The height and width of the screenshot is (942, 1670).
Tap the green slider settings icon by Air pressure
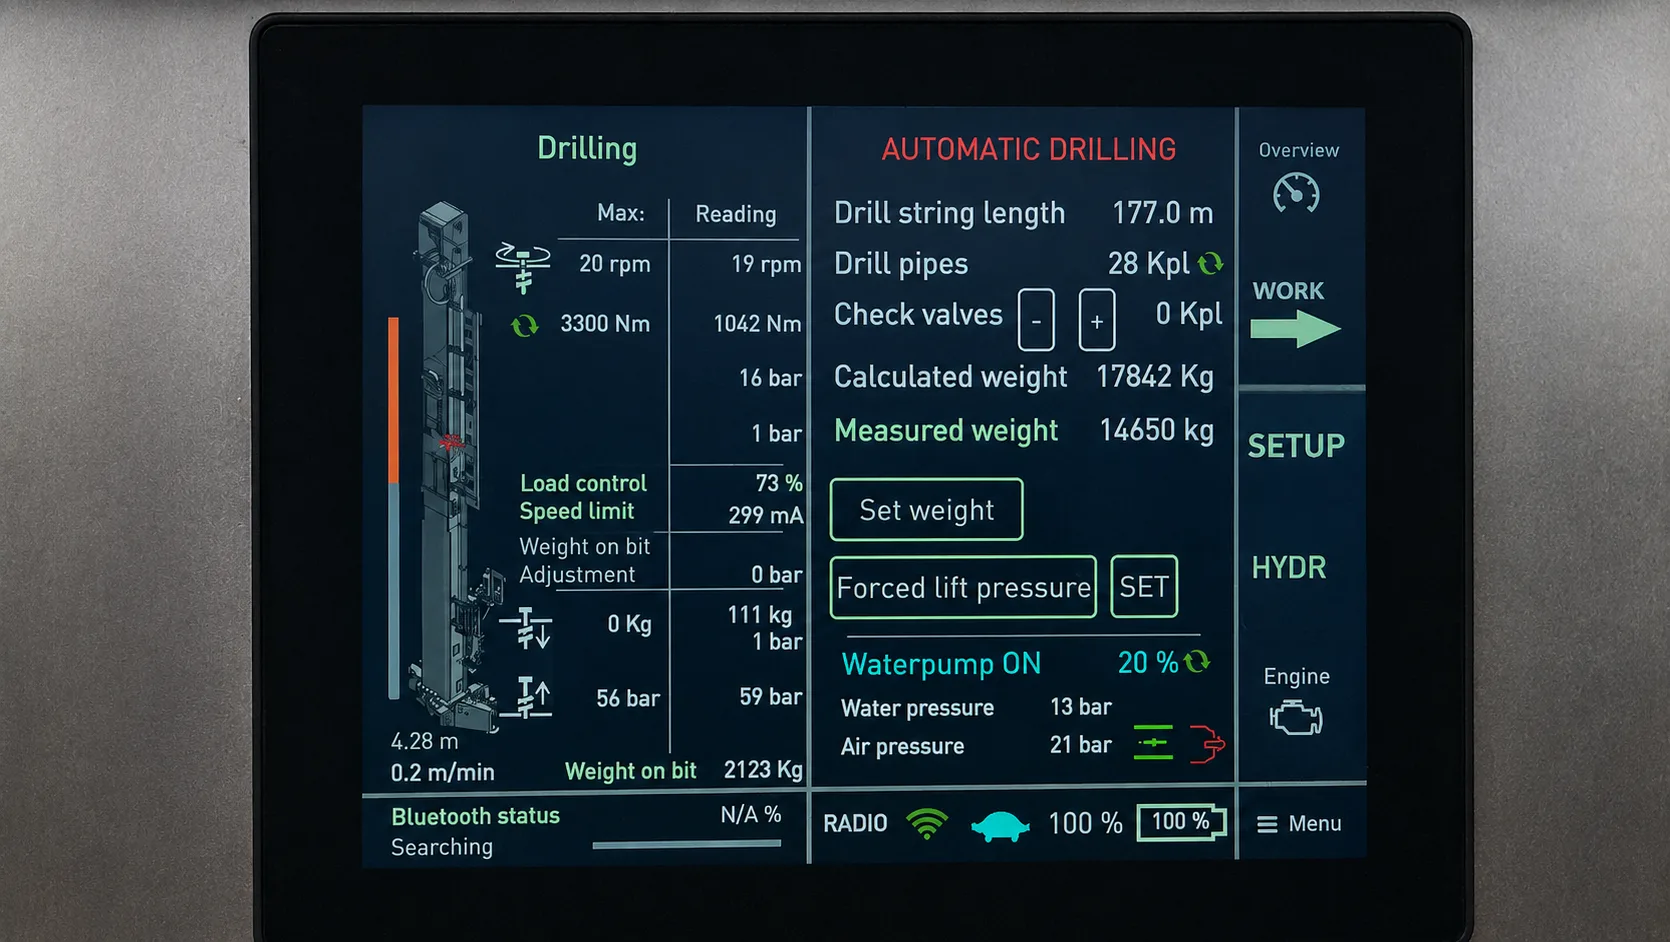[x=1153, y=743]
